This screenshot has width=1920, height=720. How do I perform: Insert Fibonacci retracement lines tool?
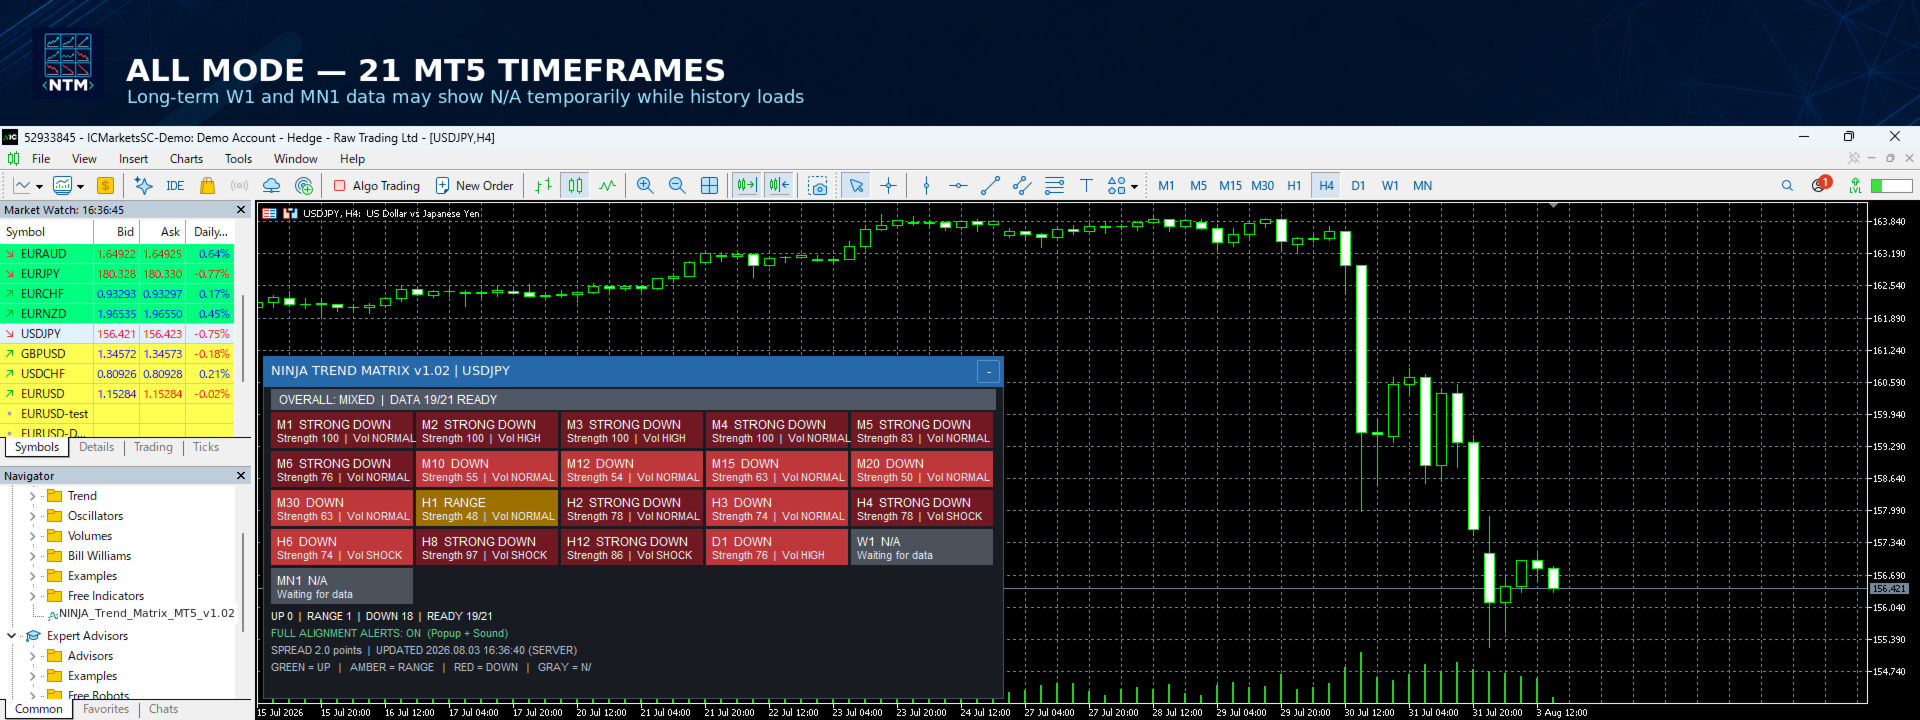coord(1054,185)
